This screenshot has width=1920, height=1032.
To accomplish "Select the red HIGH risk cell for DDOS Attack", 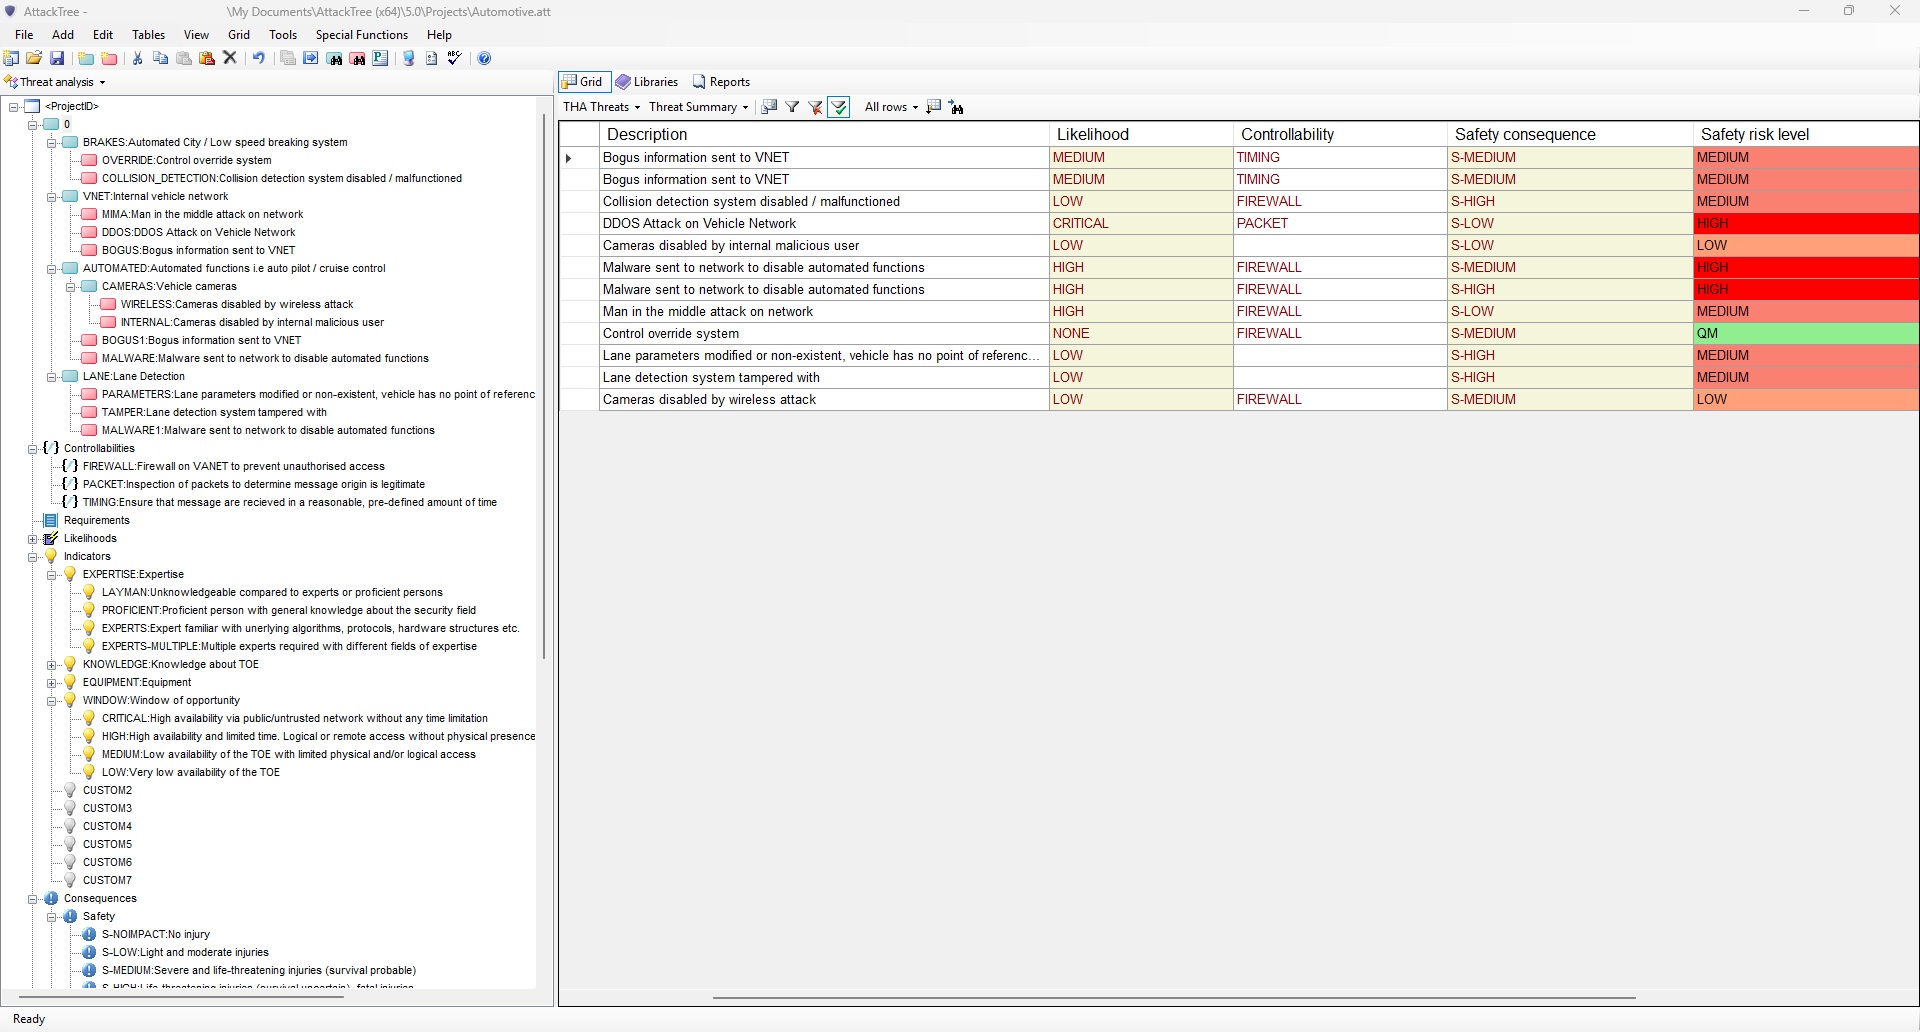I will (x=1804, y=224).
